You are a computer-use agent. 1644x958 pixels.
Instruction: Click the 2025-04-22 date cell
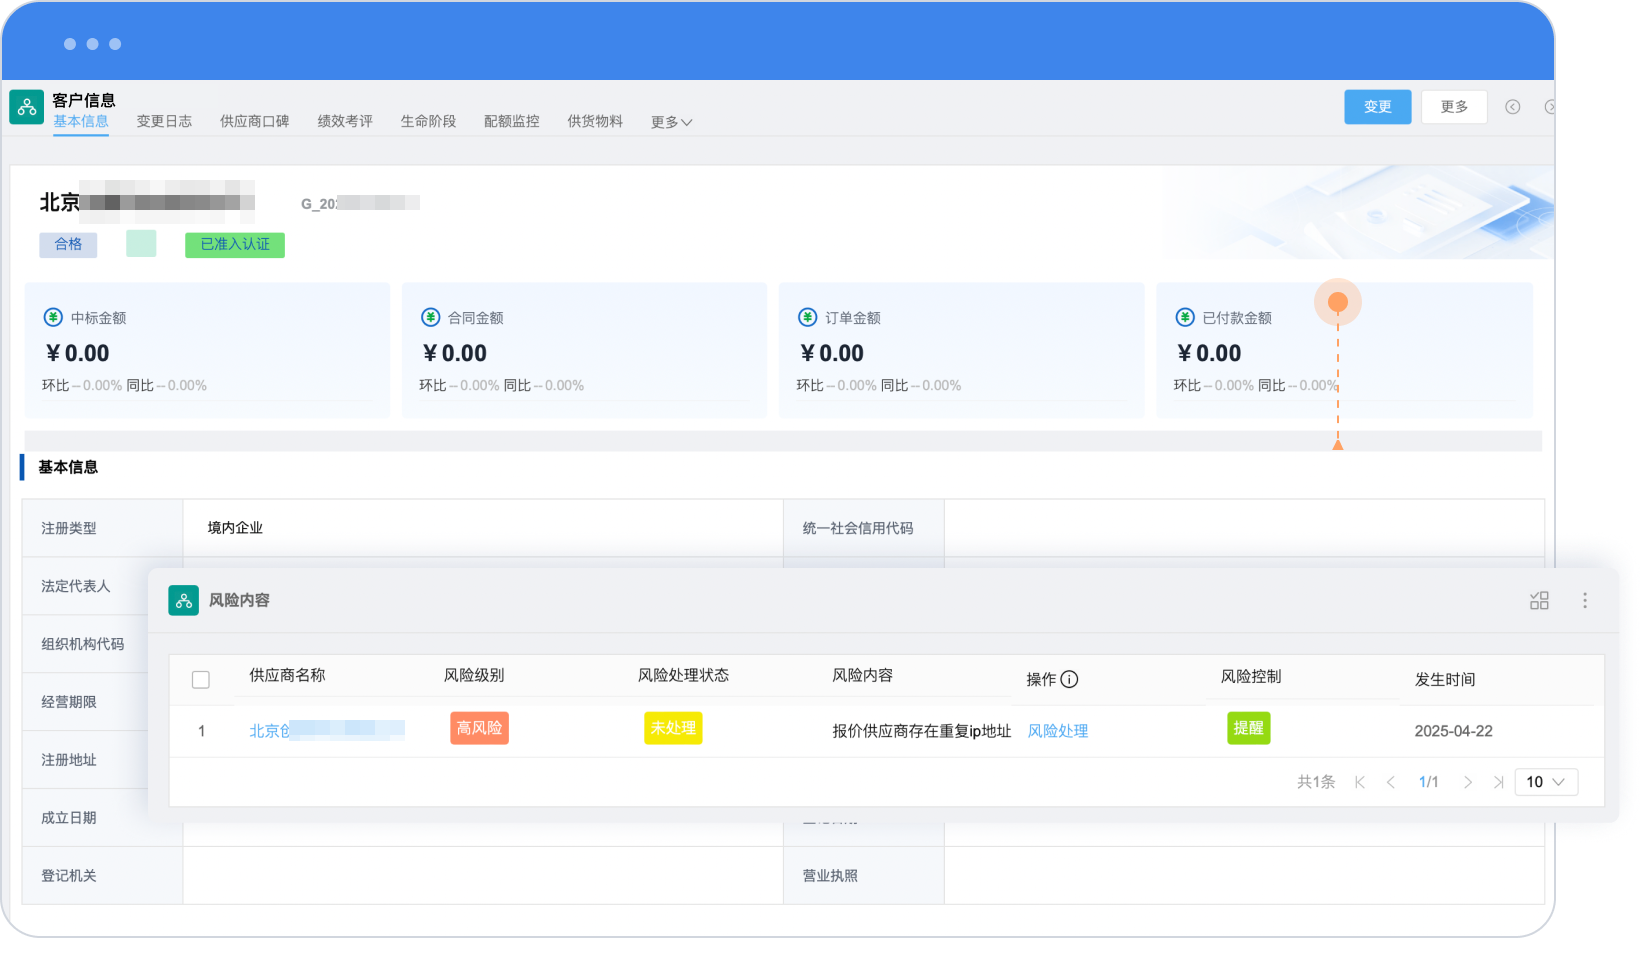click(1453, 731)
